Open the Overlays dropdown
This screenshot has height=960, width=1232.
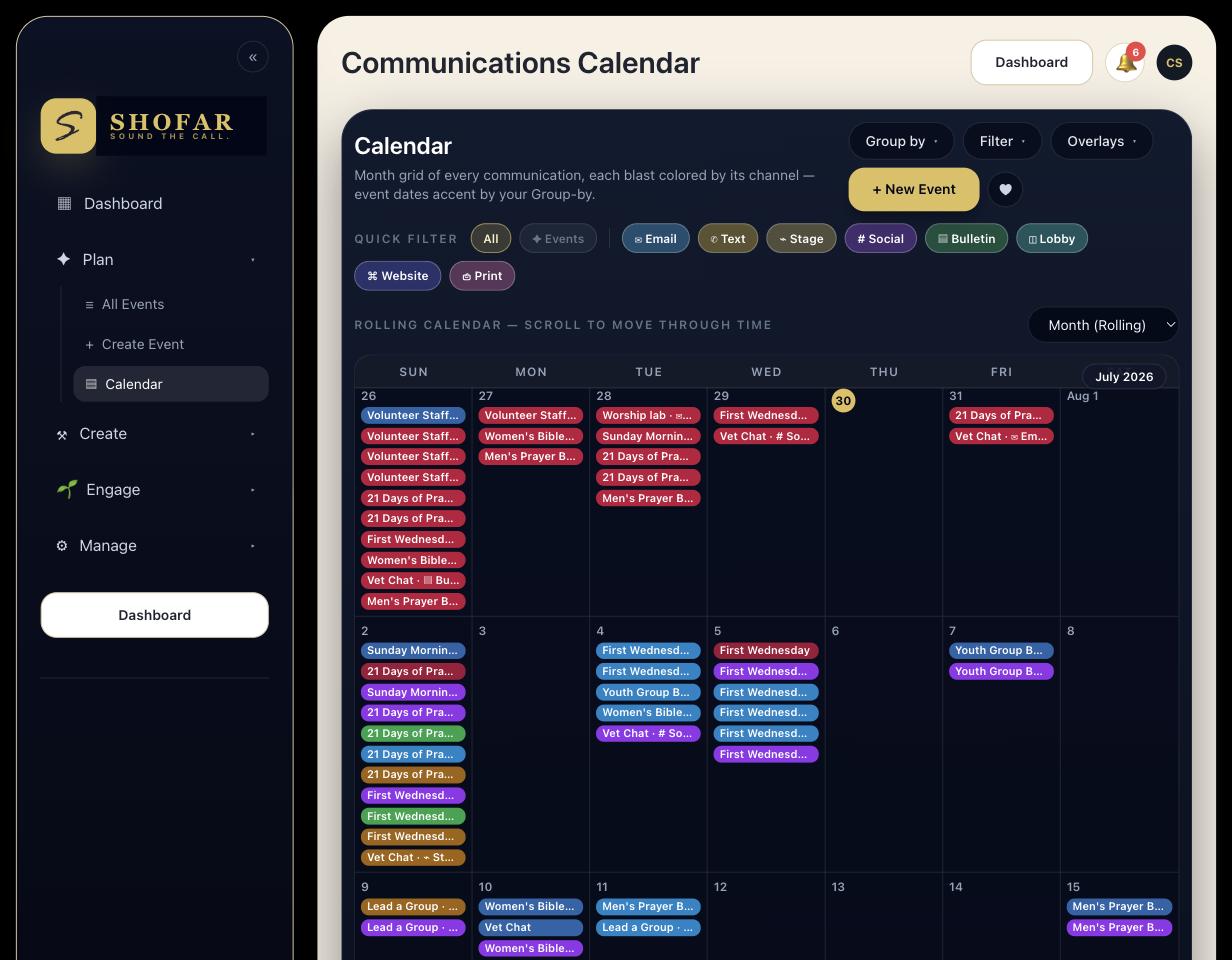(x=1102, y=141)
